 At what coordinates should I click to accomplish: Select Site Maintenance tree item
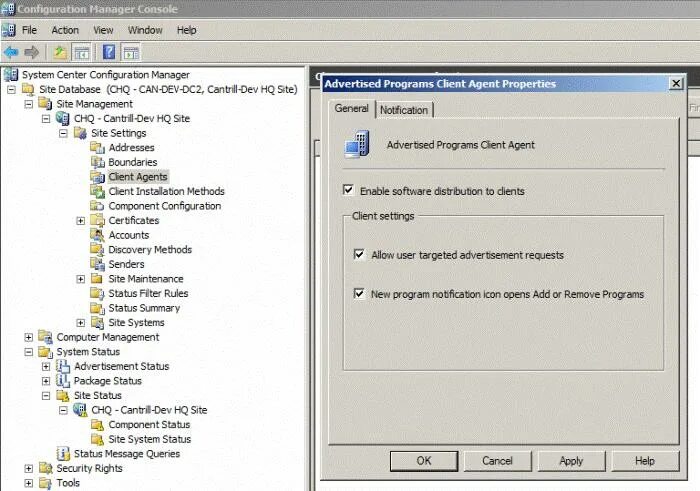(146, 279)
